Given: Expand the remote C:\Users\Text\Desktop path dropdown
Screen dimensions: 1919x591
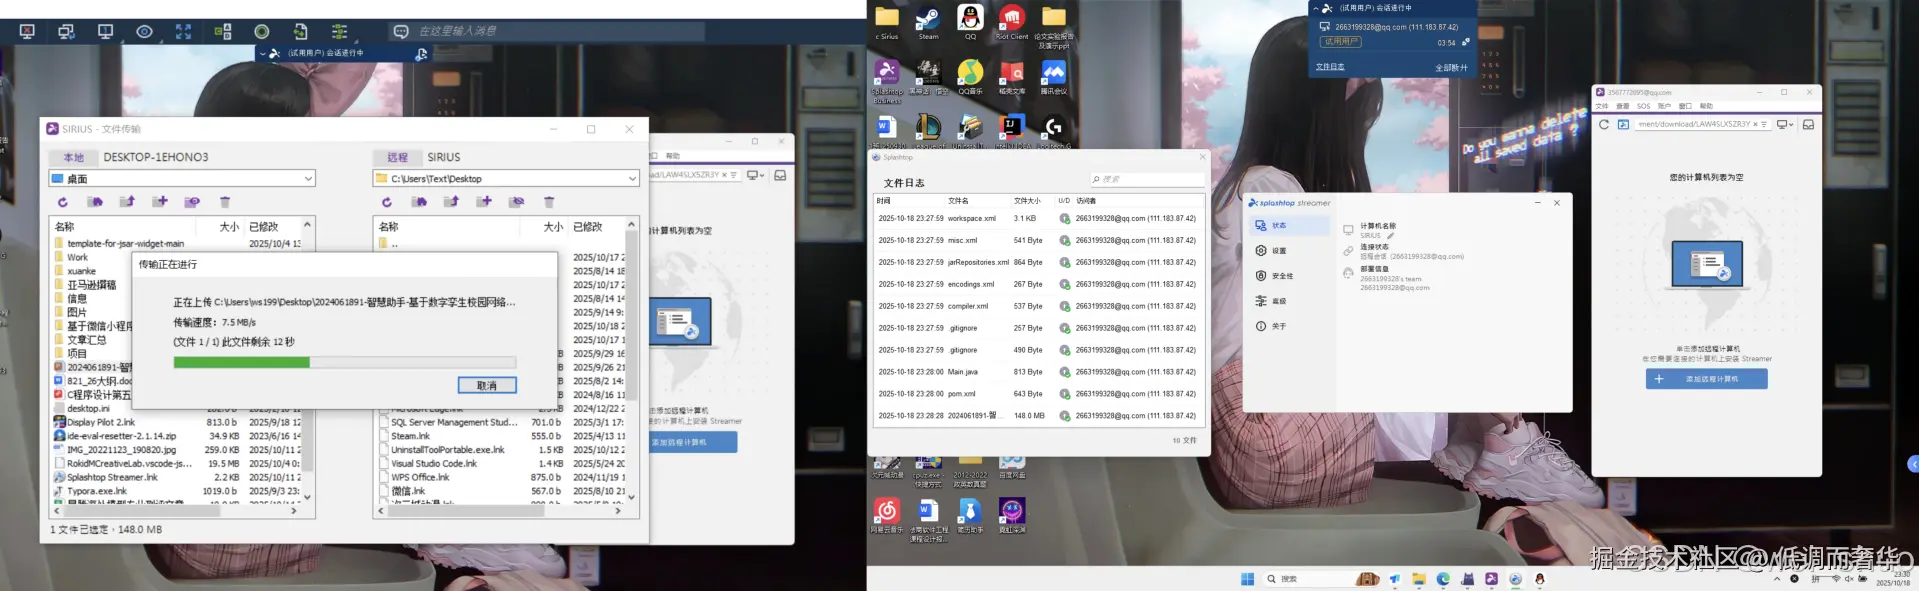Looking at the screenshot, I should 632,179.
